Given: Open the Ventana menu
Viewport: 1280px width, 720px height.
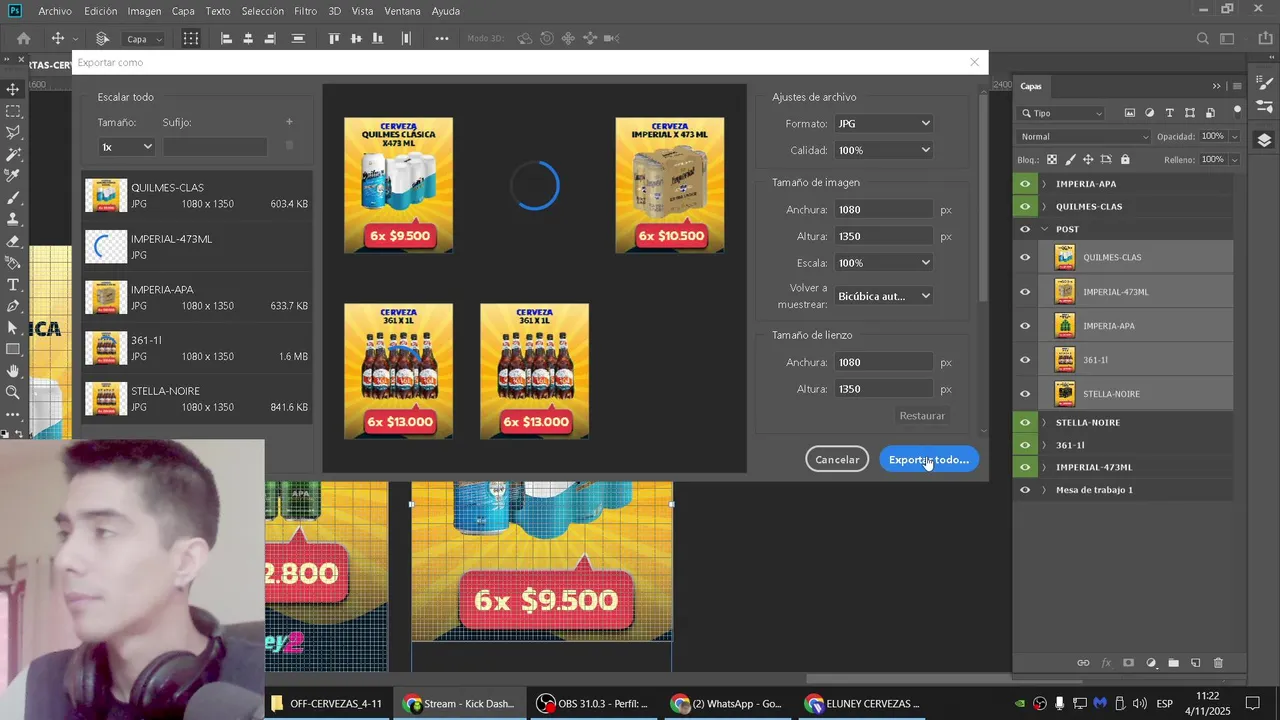Looking at the screenshot, I should (402, 11).
